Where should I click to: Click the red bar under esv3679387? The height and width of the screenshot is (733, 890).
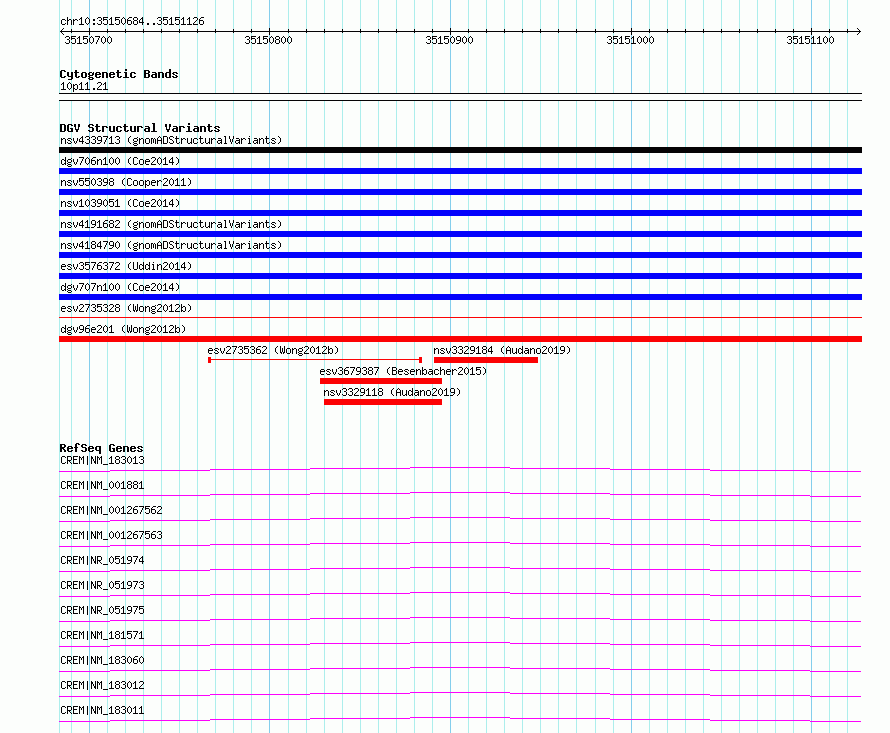point(381,381)
